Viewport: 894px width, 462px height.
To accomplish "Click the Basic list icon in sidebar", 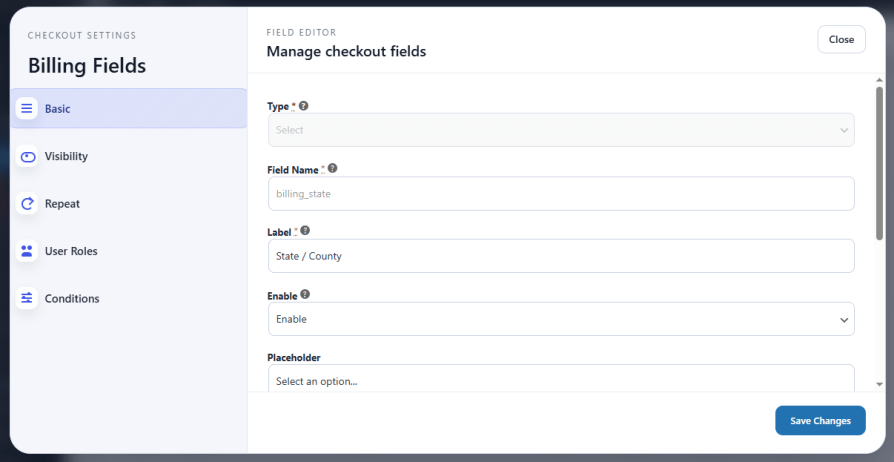I will [27, 108].
